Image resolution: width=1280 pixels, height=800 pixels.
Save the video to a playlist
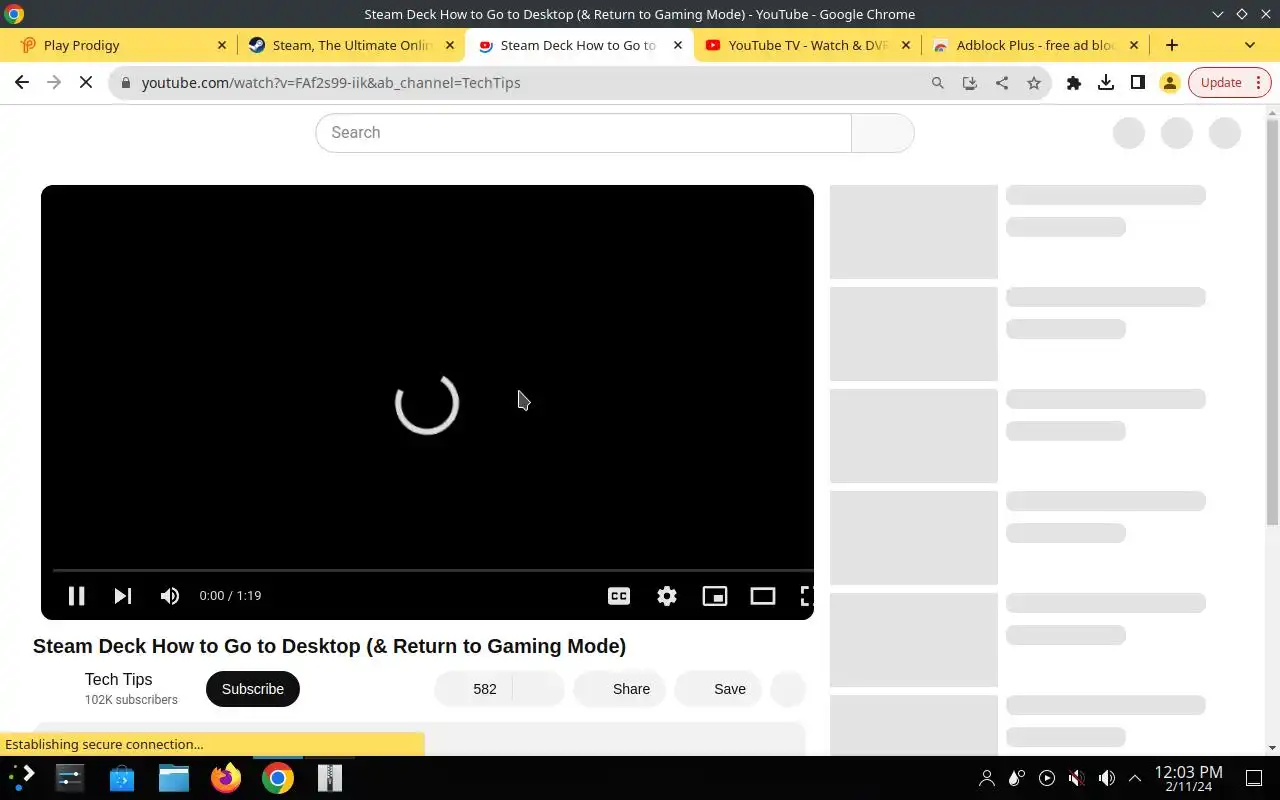718,689
